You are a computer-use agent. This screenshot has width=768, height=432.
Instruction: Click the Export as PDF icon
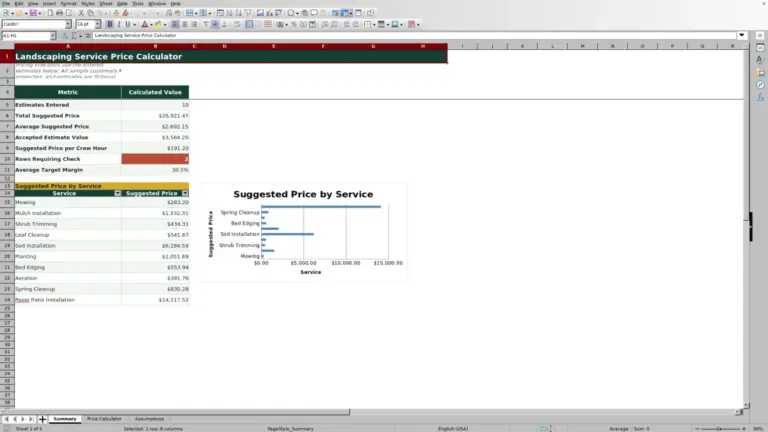50,13
